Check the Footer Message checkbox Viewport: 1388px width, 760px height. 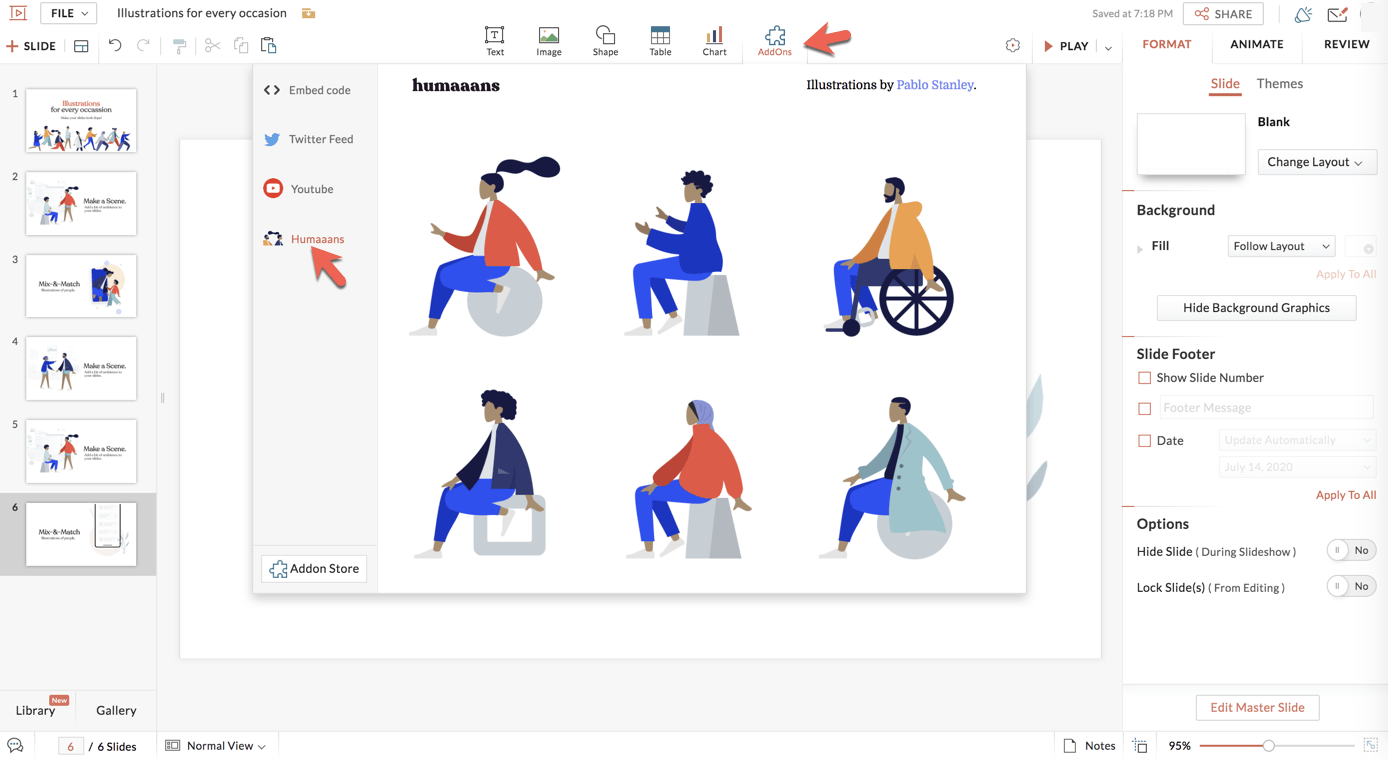coord(1144,408)
